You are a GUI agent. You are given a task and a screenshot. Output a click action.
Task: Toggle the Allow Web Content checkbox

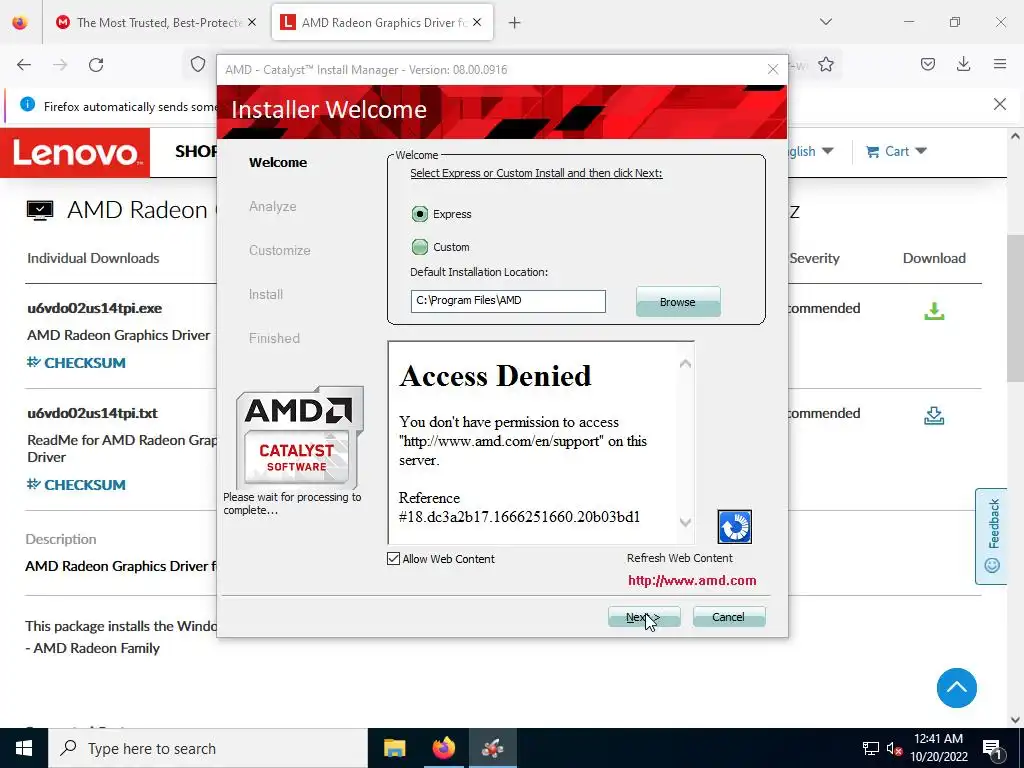393,558
